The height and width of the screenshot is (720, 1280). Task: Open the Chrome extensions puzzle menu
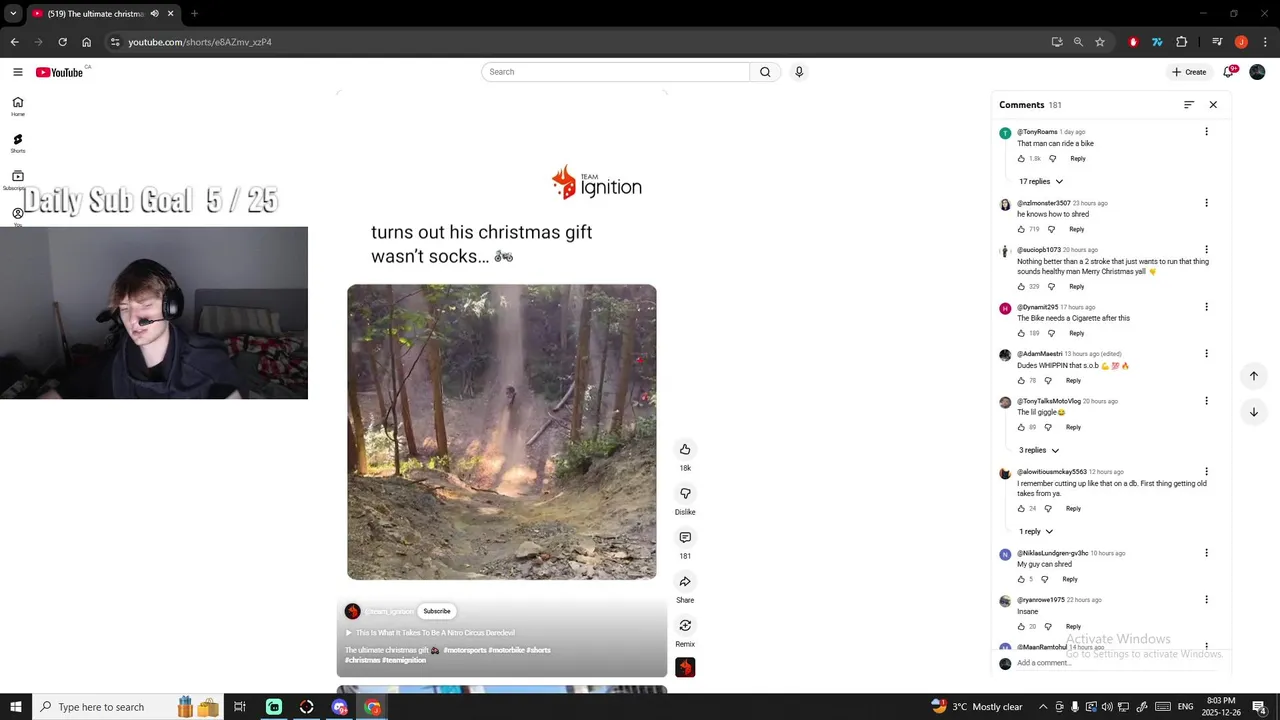1182,42
